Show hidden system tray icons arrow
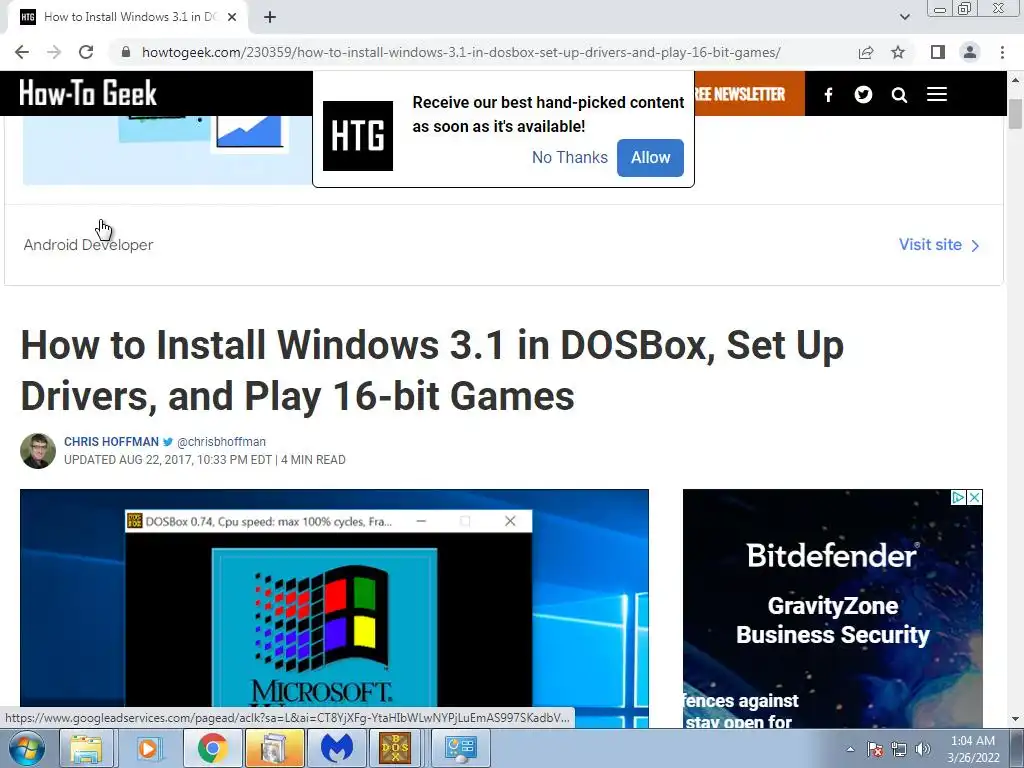1024x768 pixels. [850, 749]
